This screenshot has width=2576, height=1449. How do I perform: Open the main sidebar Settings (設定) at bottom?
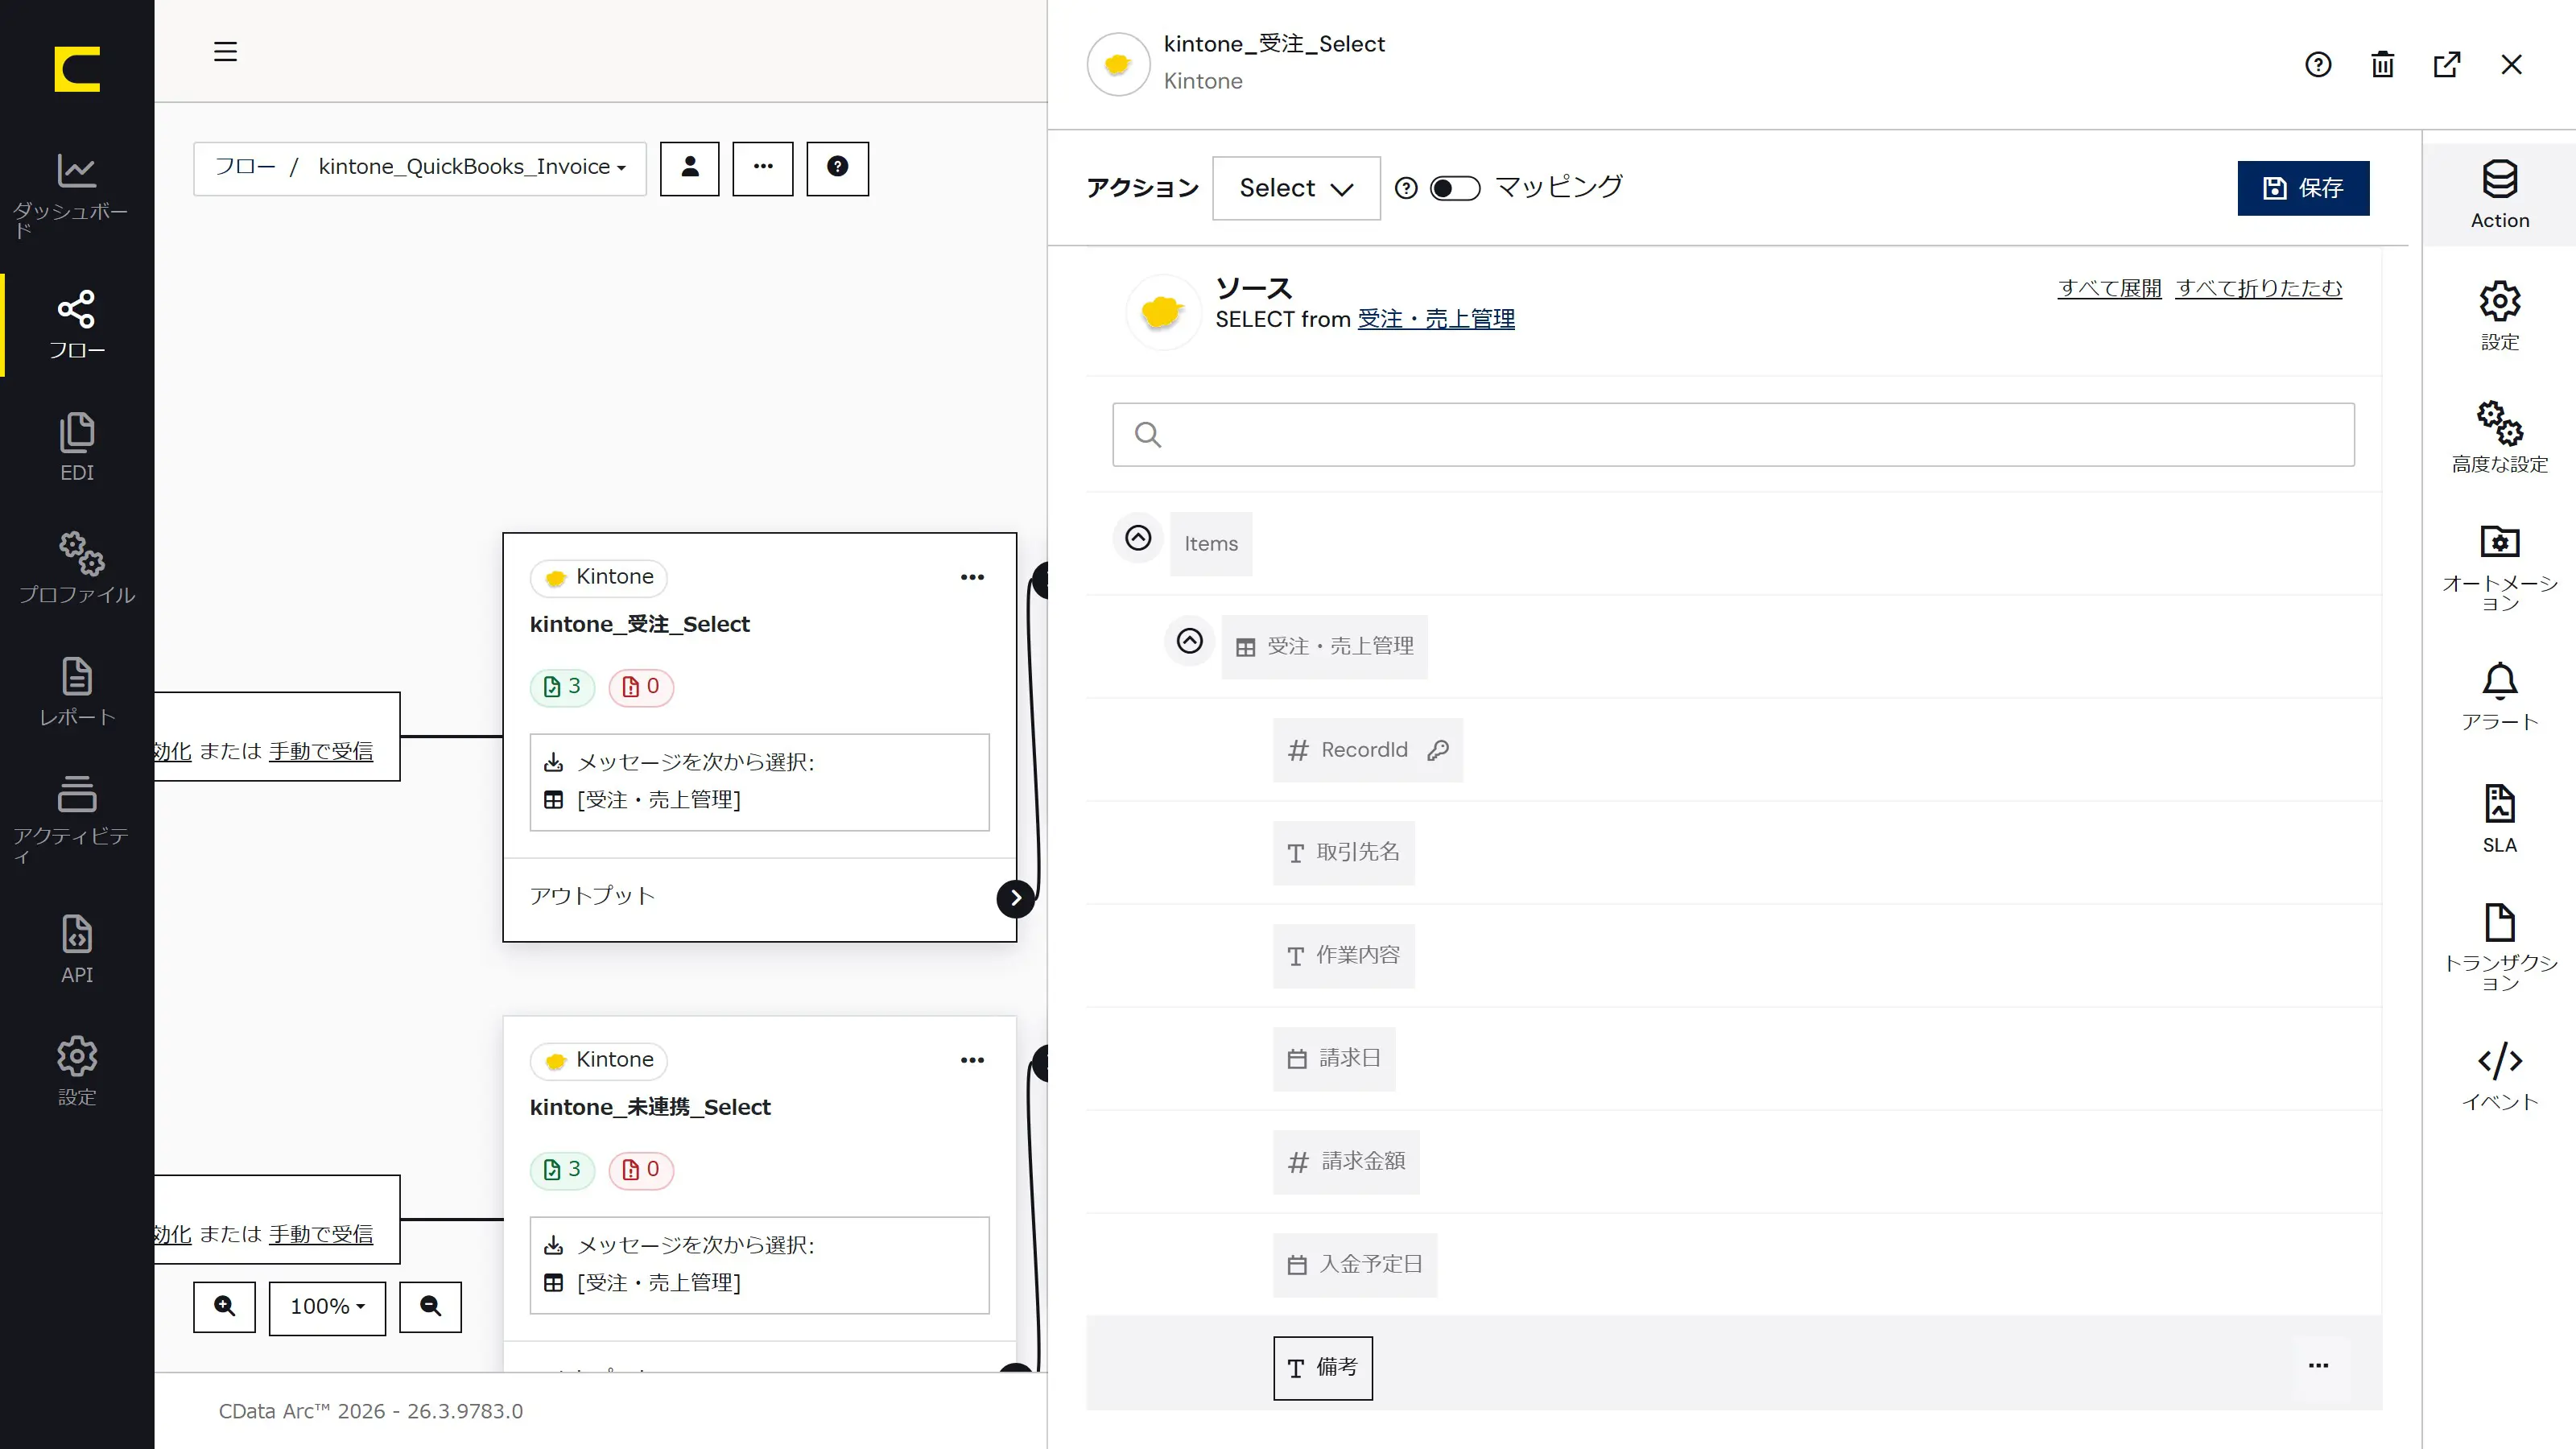click(x=76, y=1071)
